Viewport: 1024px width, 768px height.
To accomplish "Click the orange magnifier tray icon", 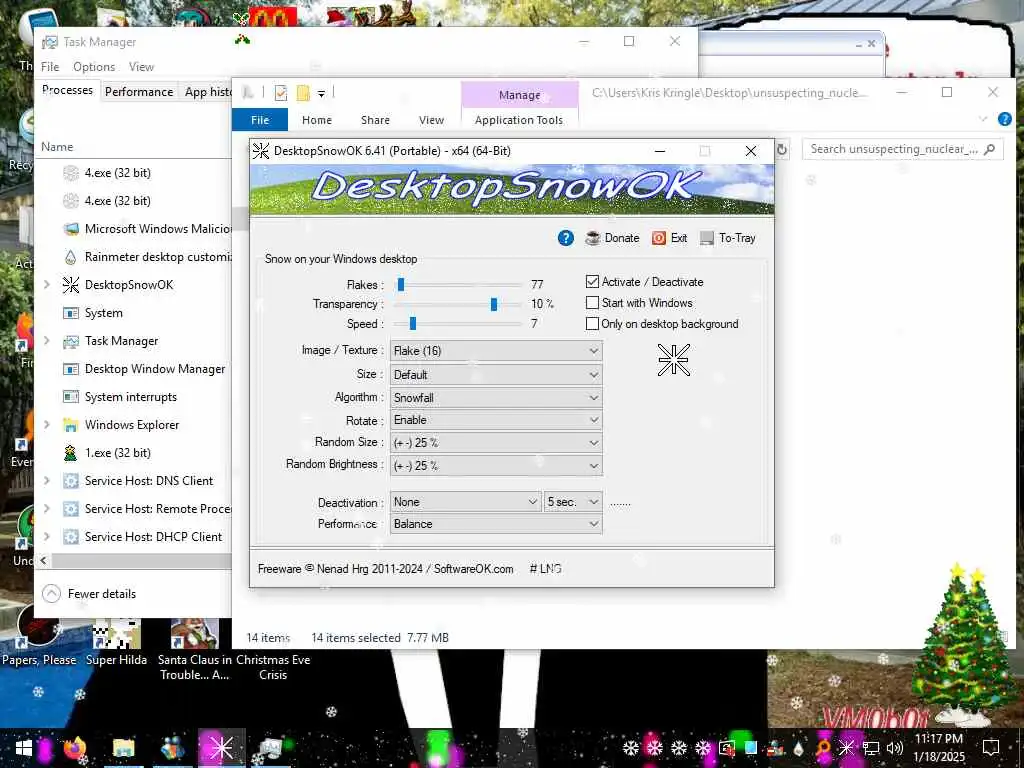I will [x=823, y=748].
